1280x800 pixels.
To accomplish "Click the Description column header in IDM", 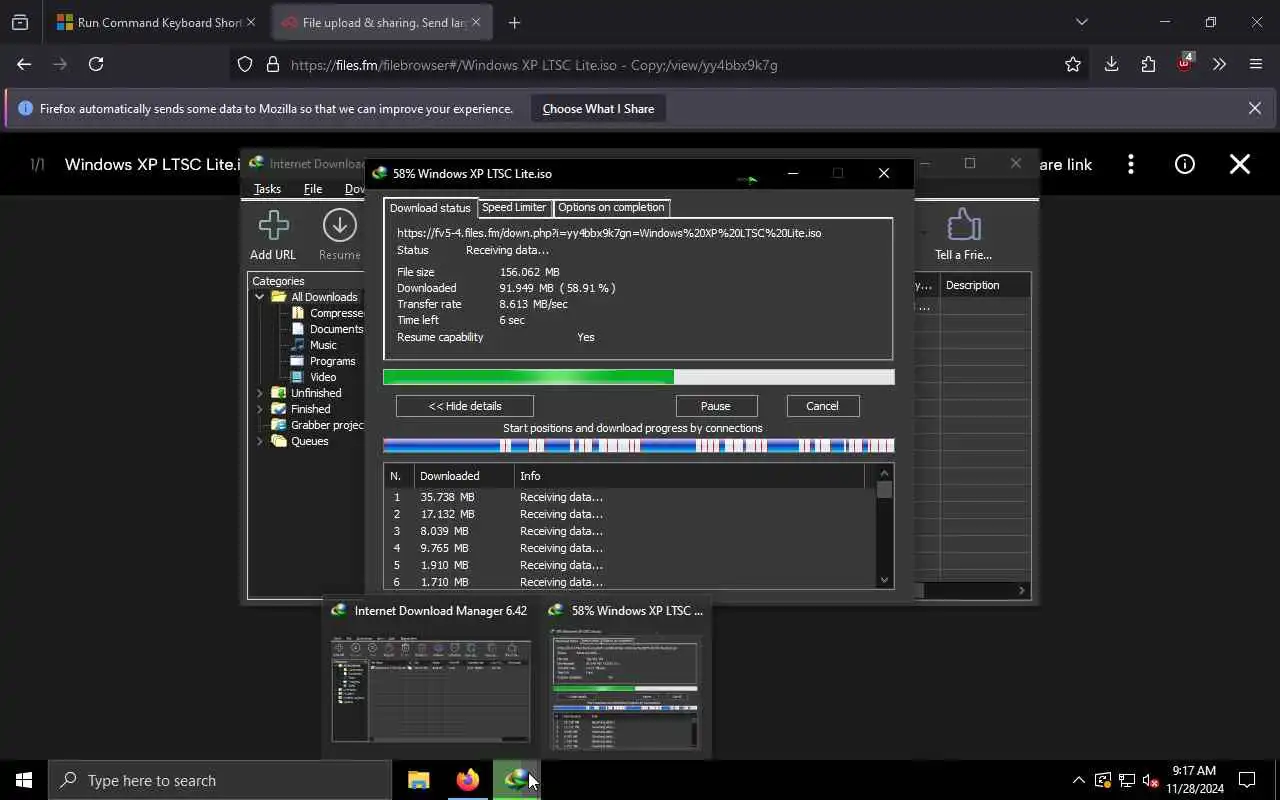I will 984,285.
